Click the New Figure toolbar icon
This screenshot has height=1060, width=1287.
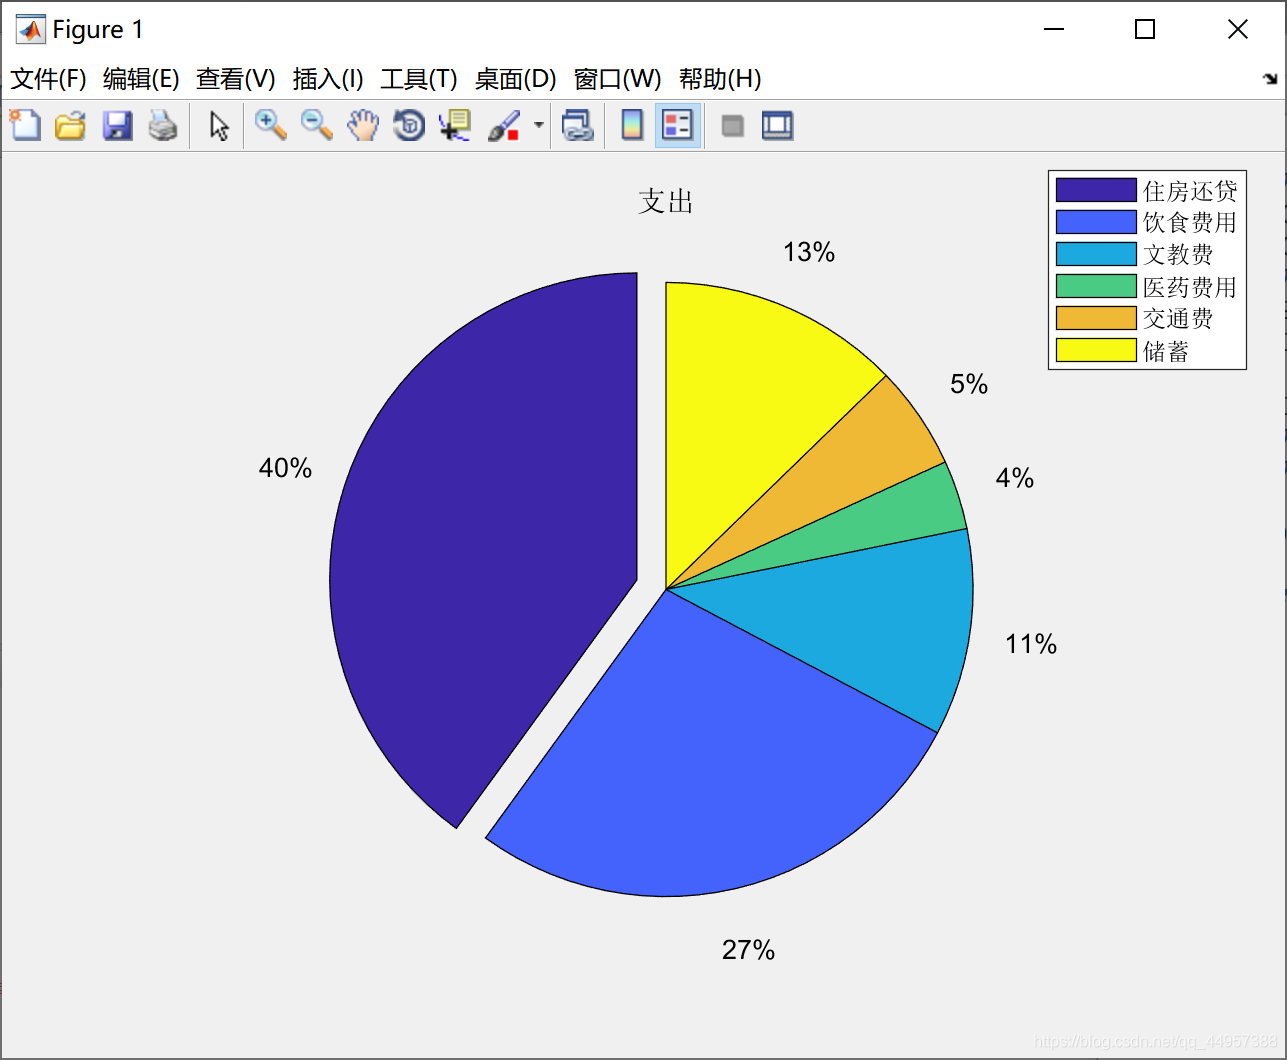coord(25,125)
